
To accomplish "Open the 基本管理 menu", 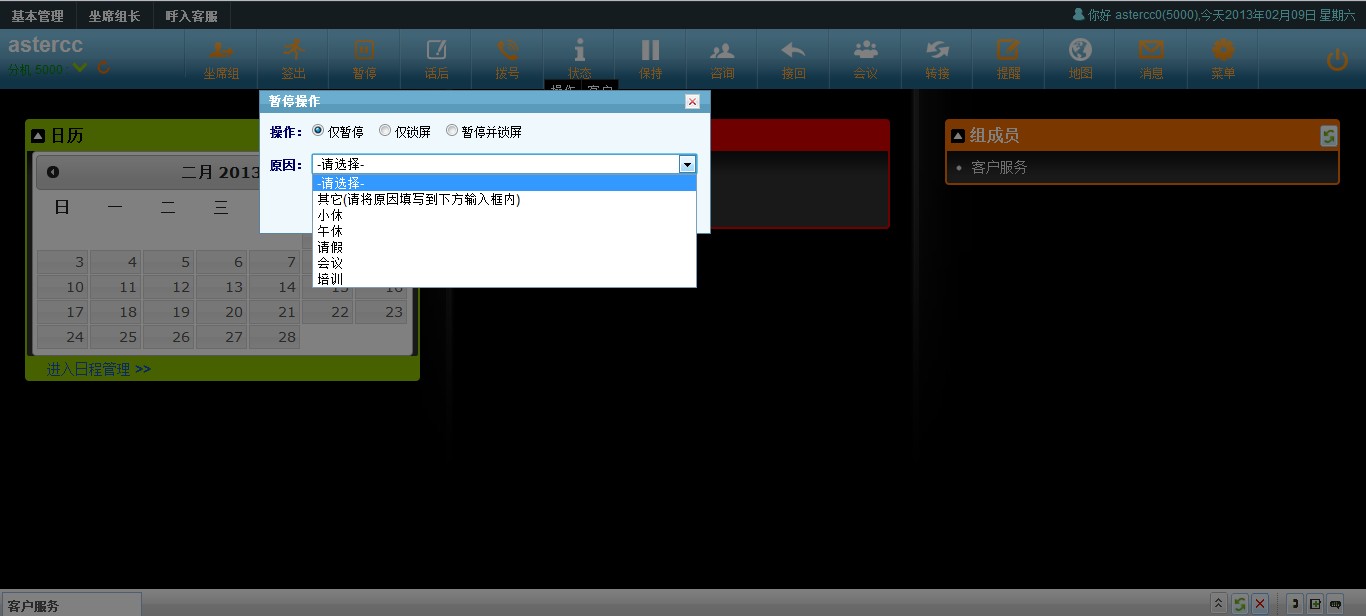I will coord(37,16).
